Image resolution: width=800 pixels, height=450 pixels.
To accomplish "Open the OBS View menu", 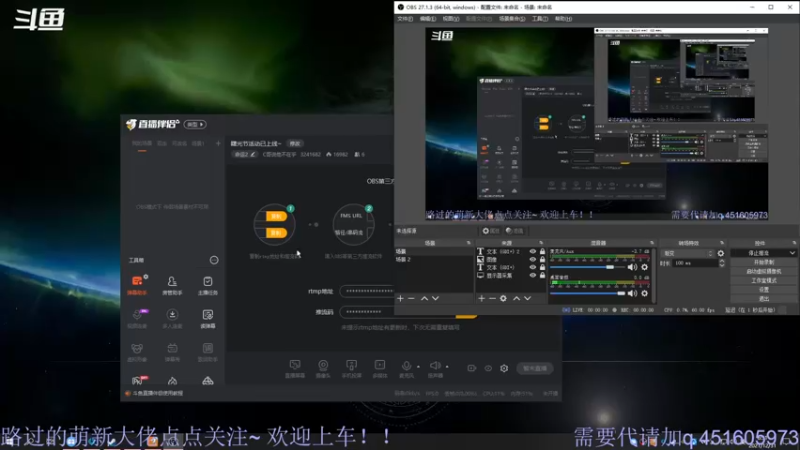I will pyautogui.click(x=451, y=19).
